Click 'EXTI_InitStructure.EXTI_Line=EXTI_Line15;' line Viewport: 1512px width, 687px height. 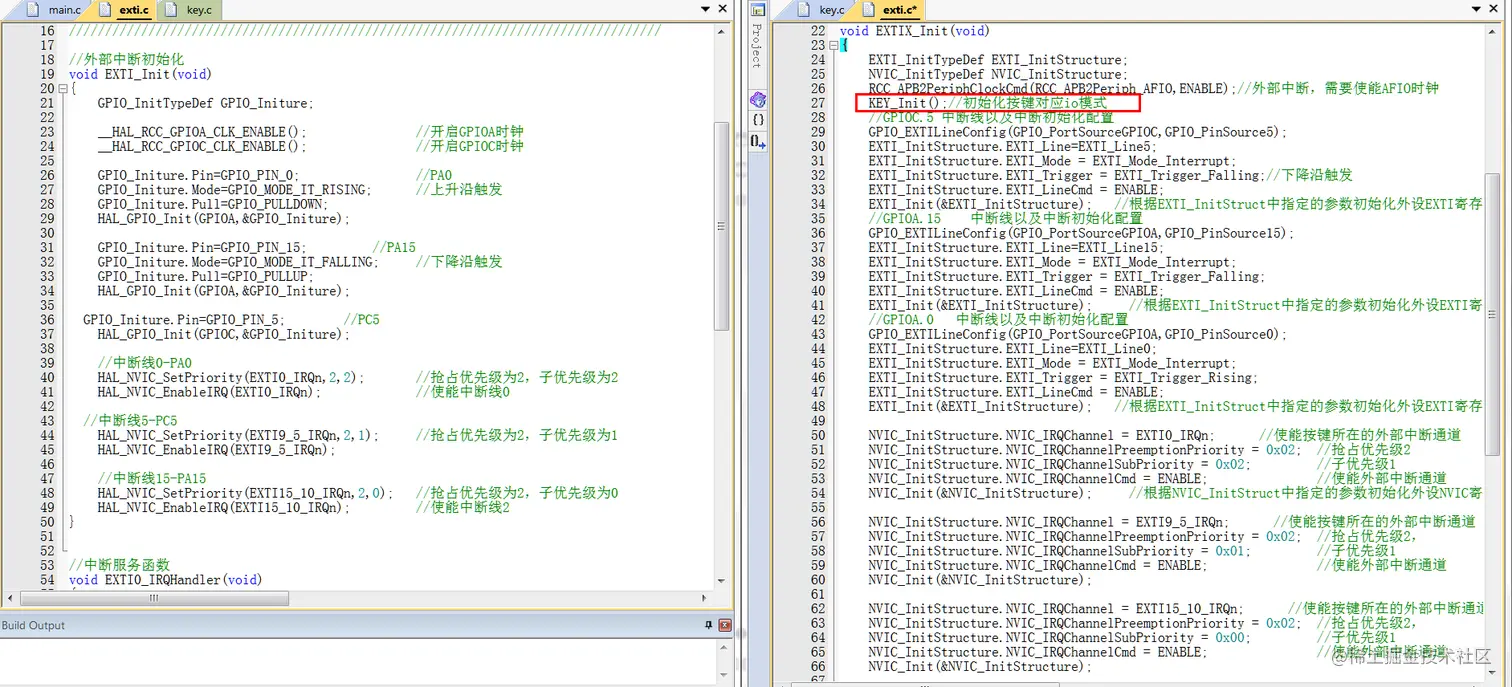pyautogui.click(x=1016, y=247)
